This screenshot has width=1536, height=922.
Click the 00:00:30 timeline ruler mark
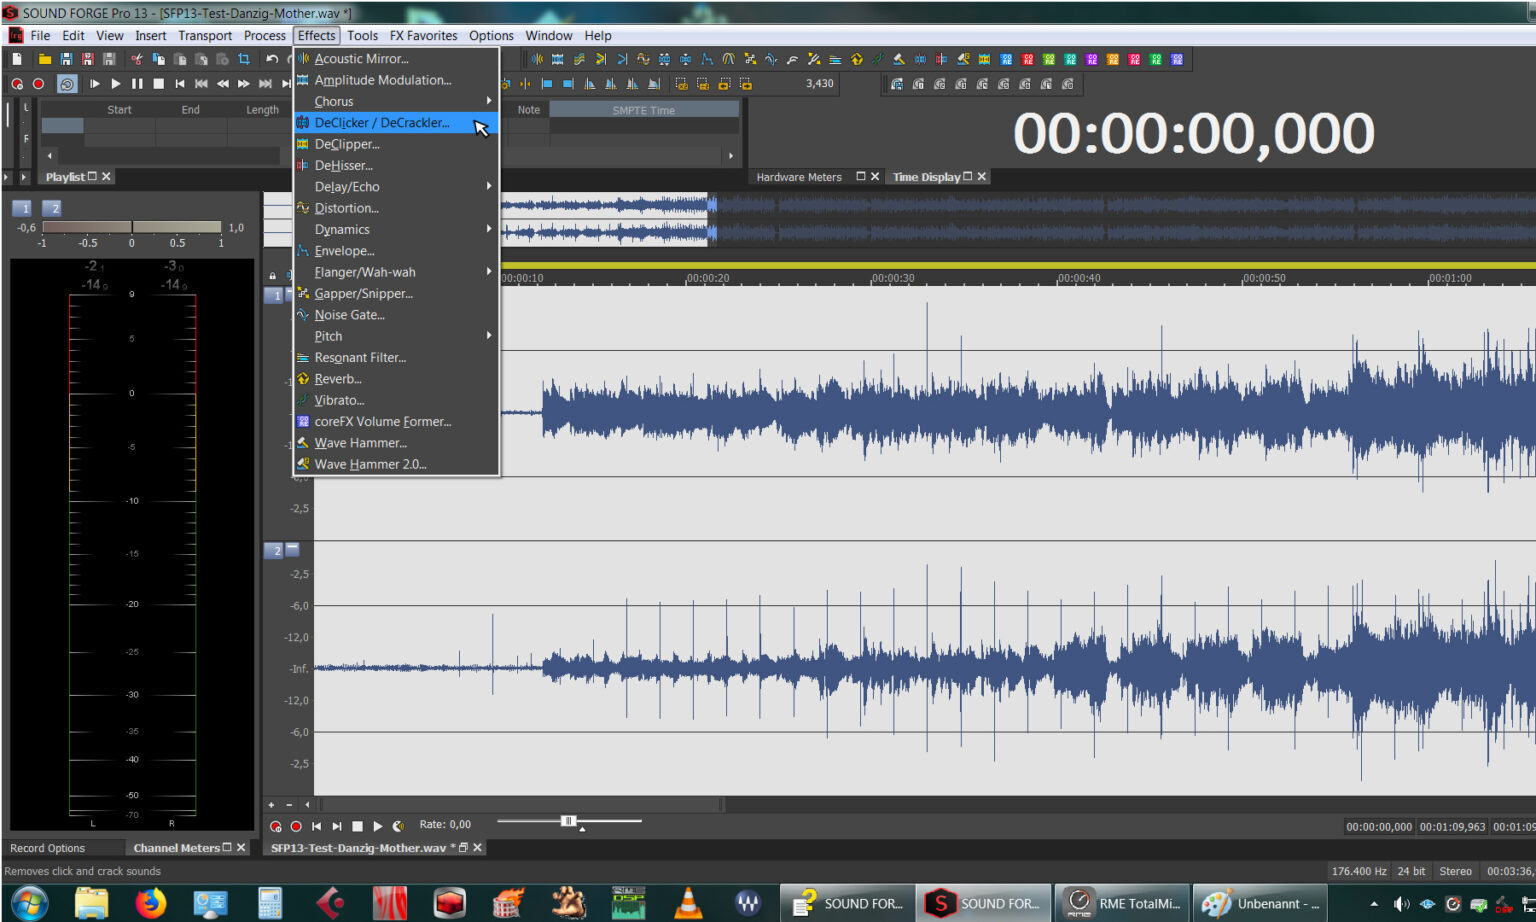[891, 278]
